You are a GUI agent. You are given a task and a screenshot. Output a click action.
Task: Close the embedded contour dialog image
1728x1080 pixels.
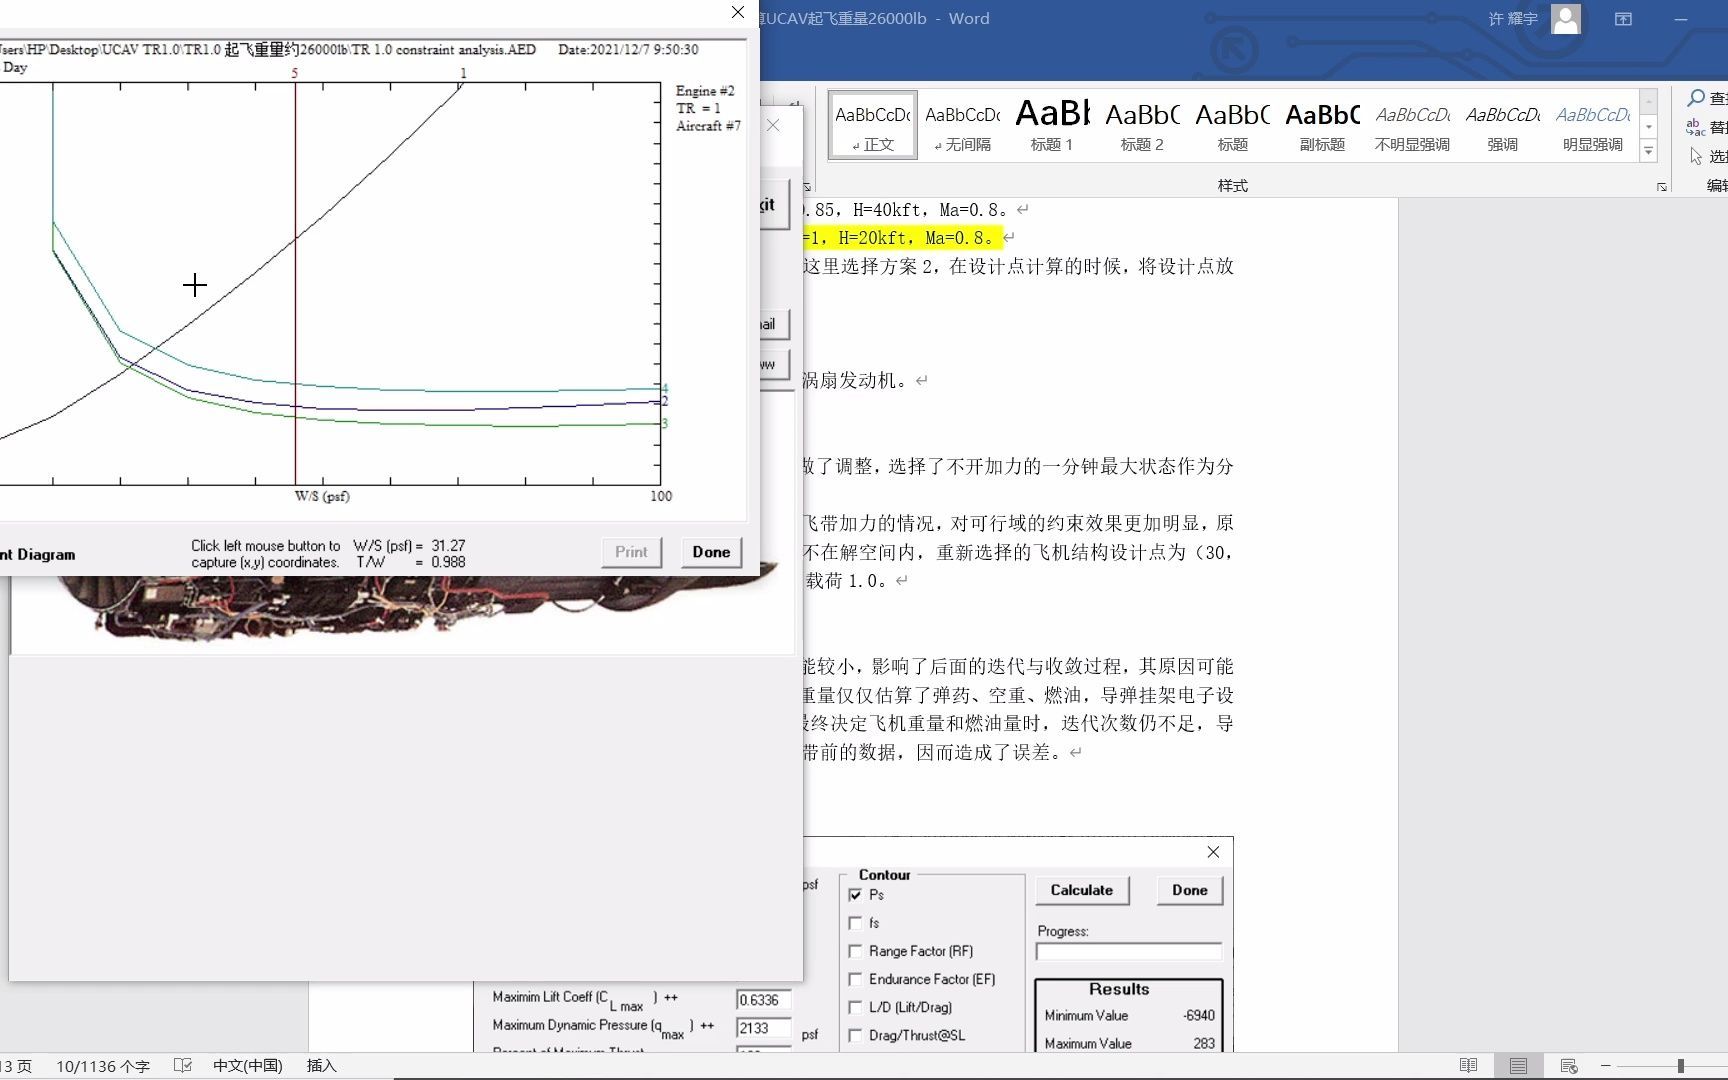tap(1213, 852)
